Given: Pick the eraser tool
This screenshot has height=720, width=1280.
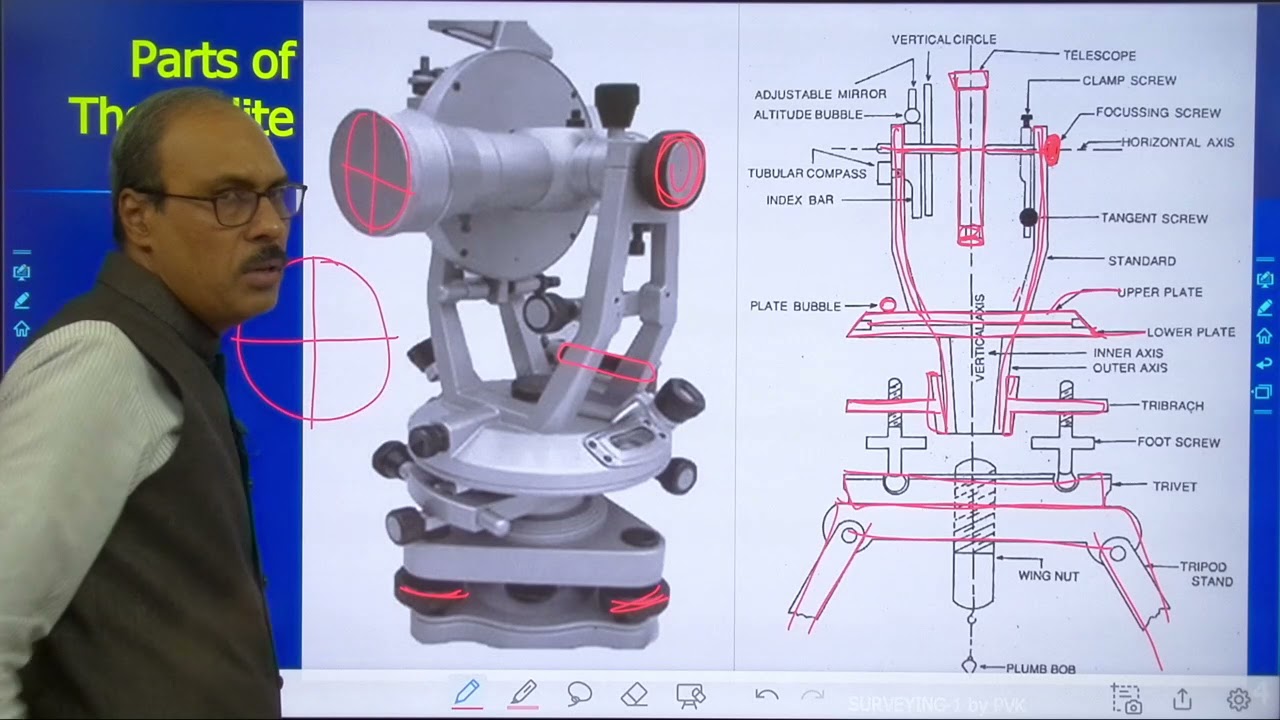Looking at the screenshot, I should (x=634, y=693).
